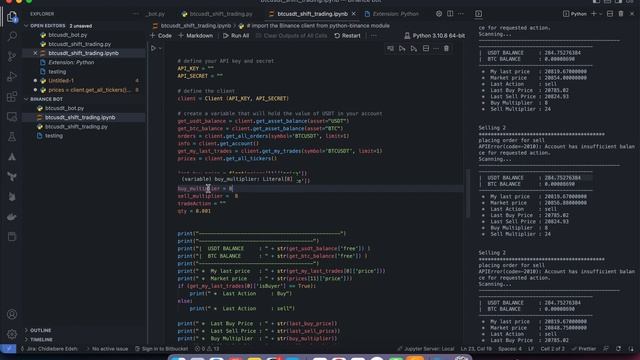
Task: Open the Extensions view
Action: pyautogui.click(x=12, y=96)
